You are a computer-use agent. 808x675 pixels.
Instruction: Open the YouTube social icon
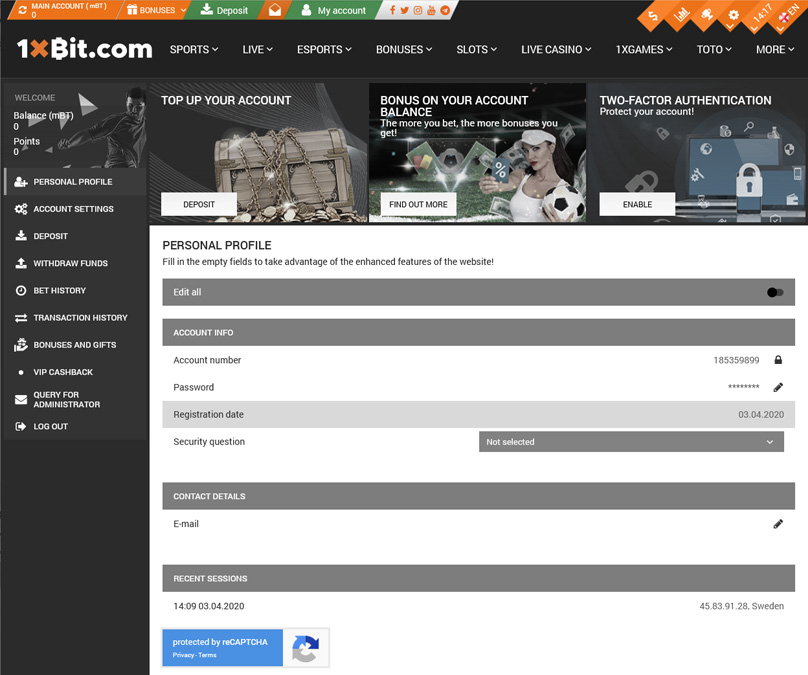[431, 10]
